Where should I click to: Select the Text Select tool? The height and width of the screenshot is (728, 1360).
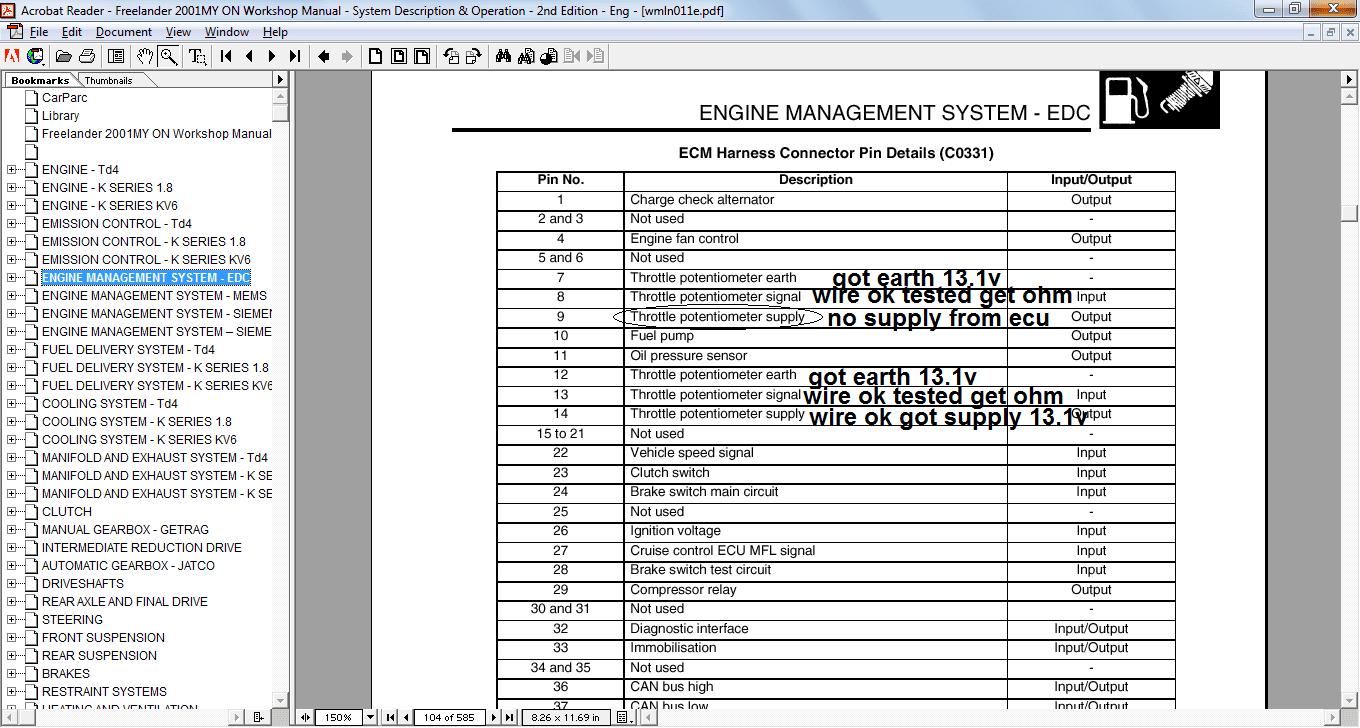coord(197,56)
